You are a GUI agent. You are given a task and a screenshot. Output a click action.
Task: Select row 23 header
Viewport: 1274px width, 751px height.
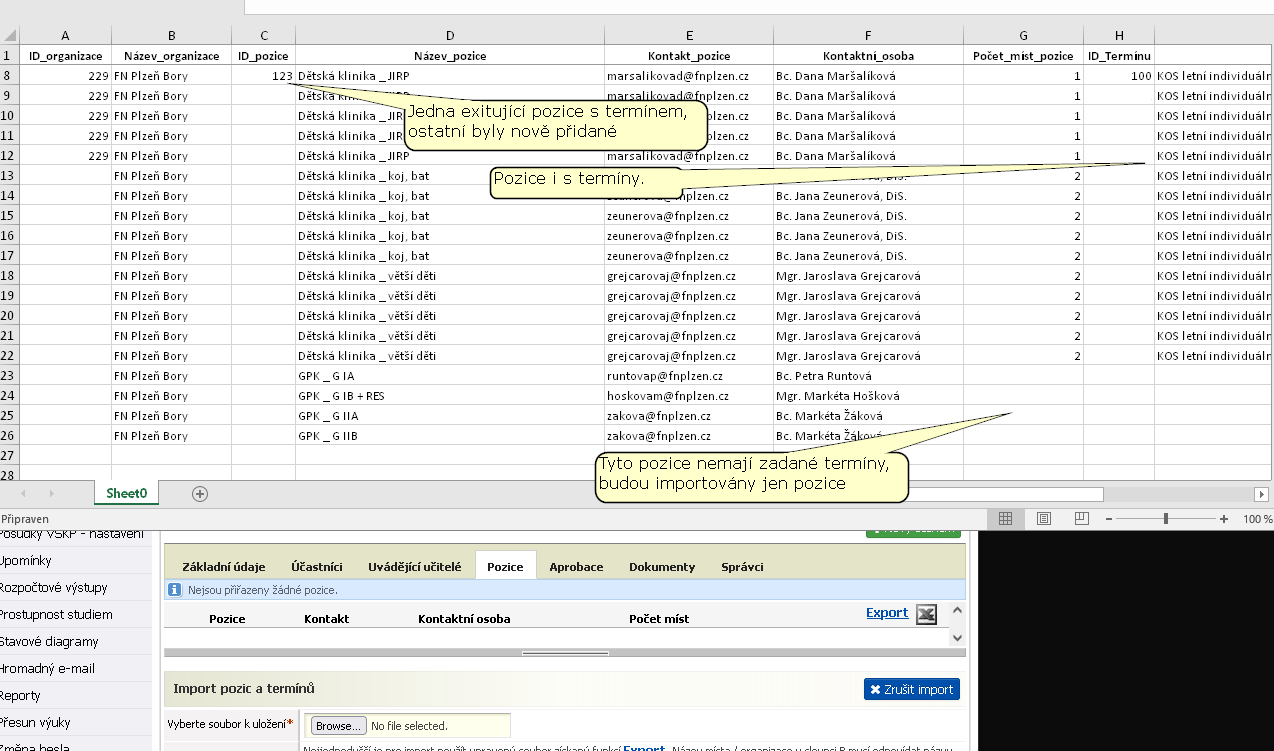[x=10, y=375]
